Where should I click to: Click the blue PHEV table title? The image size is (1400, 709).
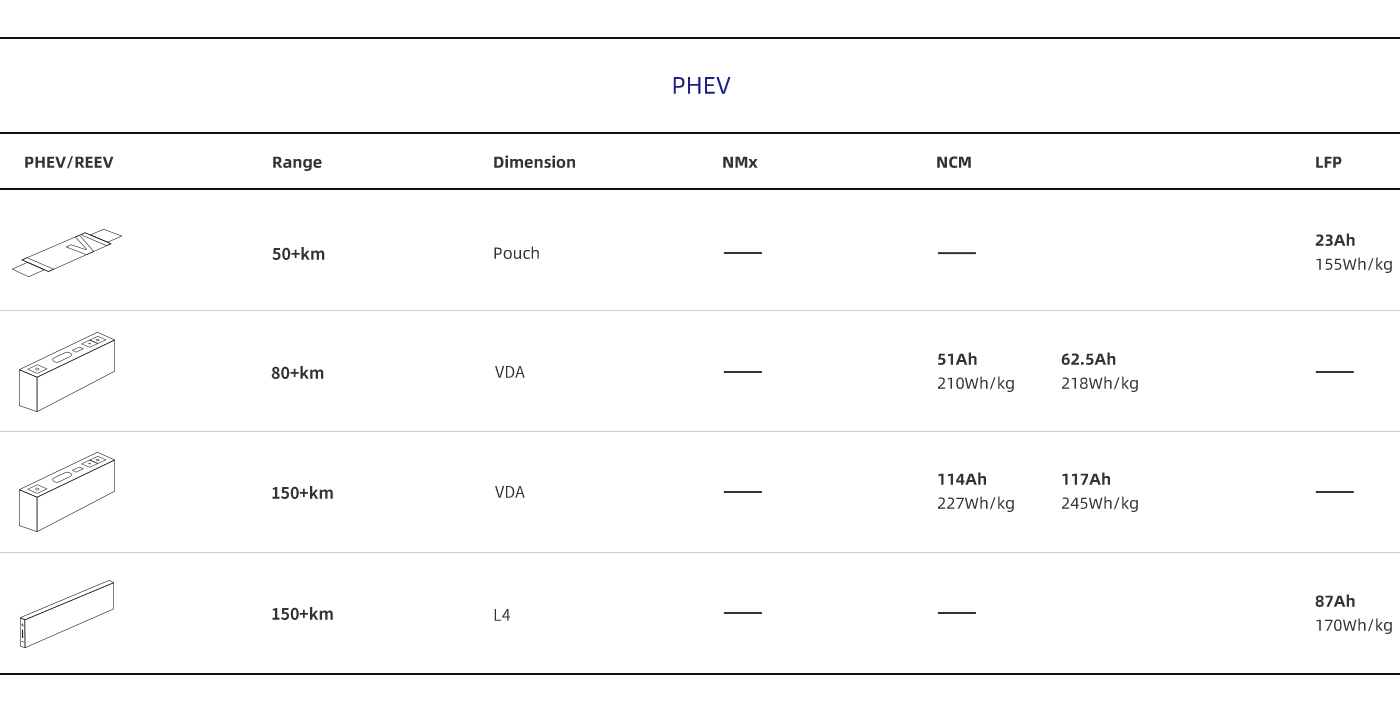[700, 86]
